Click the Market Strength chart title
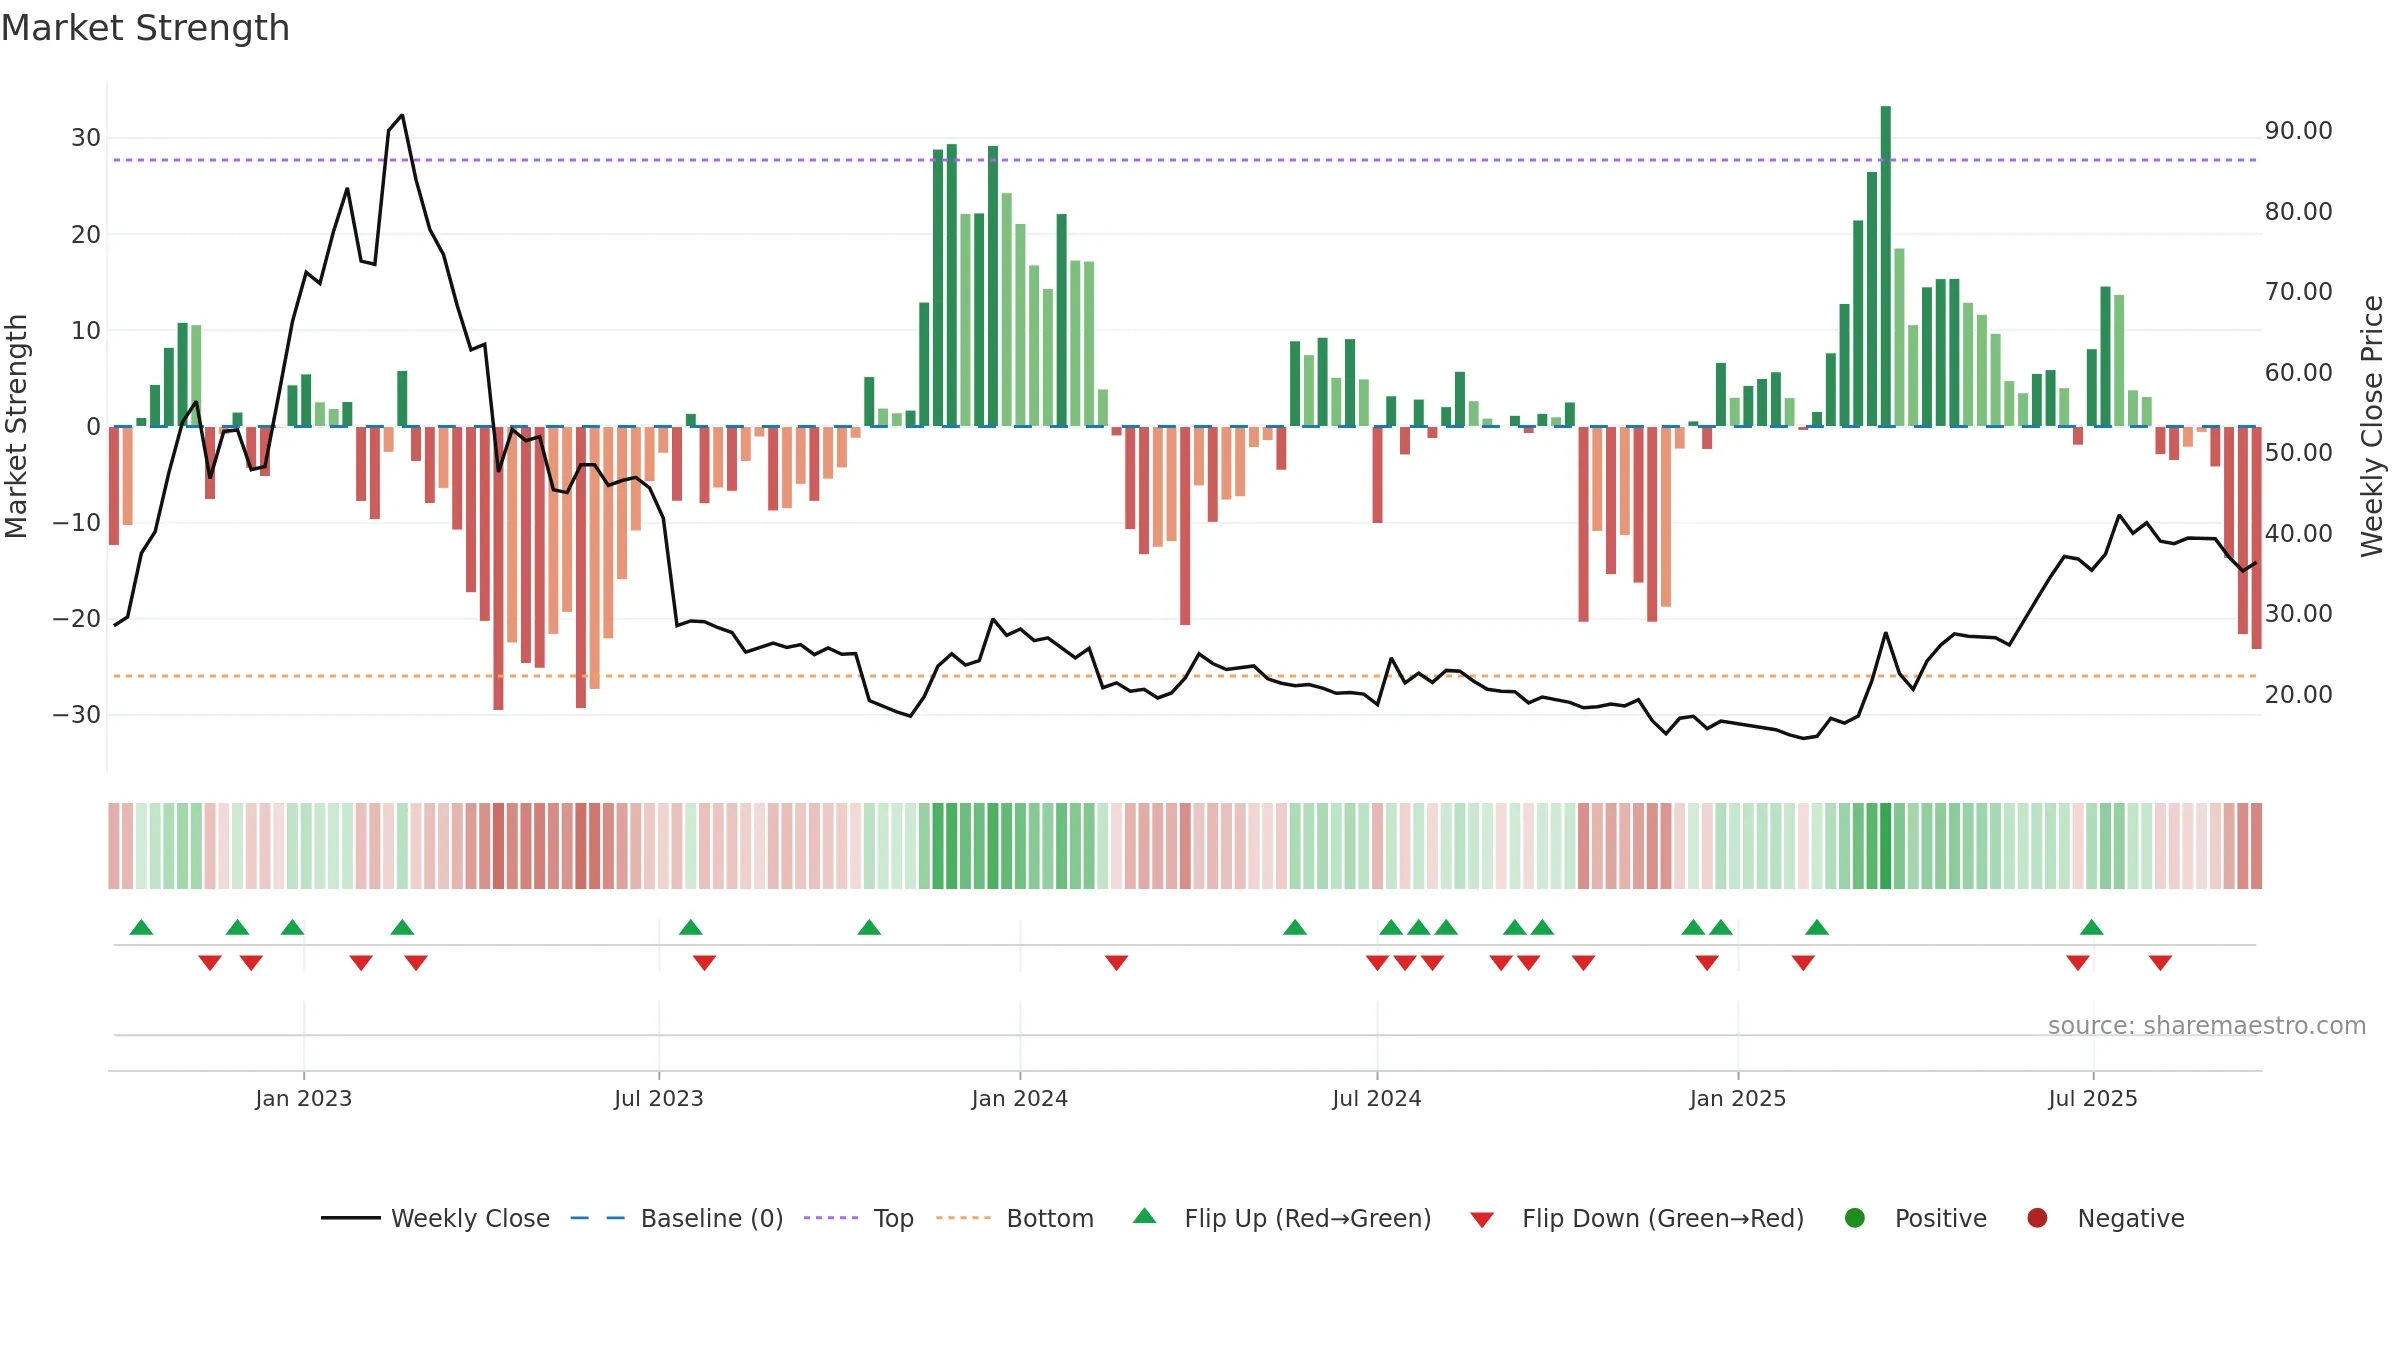Screen dimensions: 2400x1350 click(145, 28)
